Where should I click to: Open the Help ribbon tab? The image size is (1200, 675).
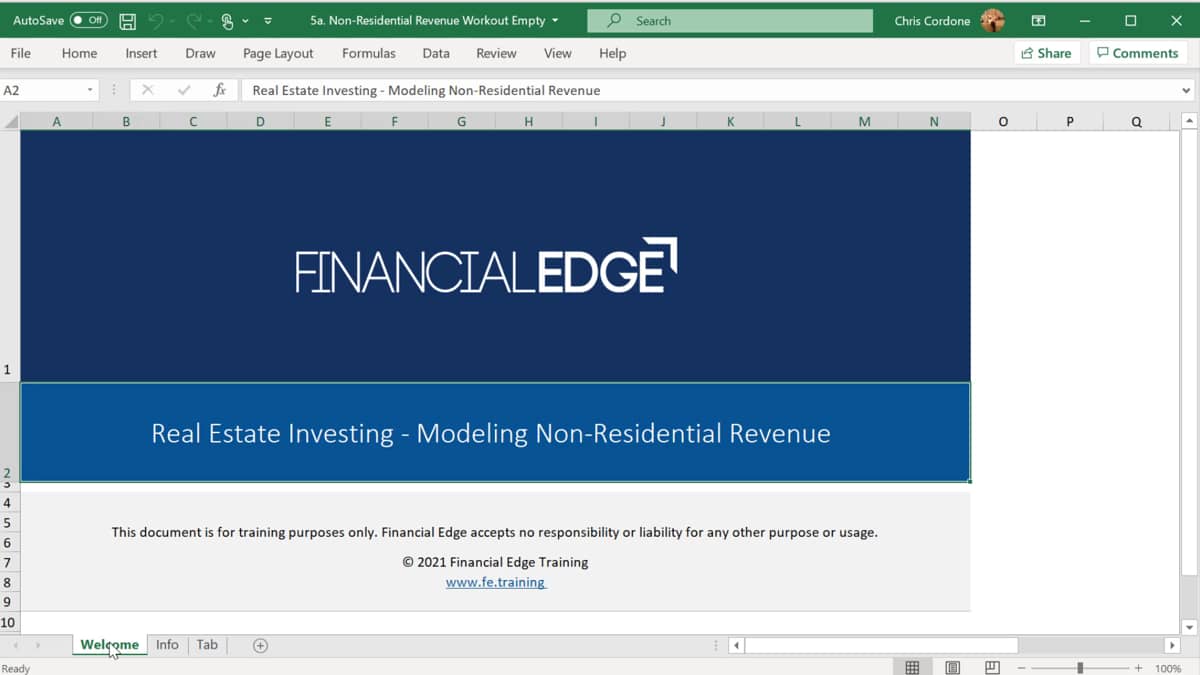click(612, 53)
